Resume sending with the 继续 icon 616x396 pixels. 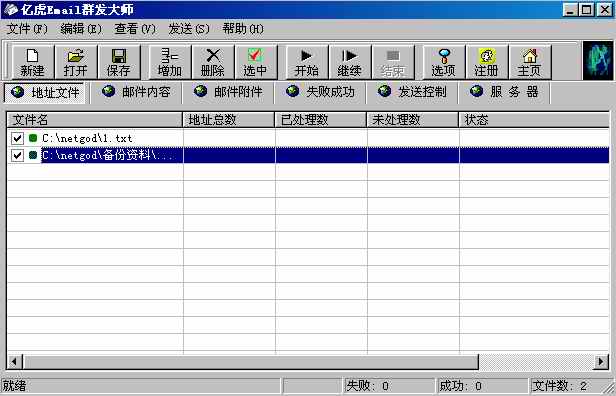(350, 62)
